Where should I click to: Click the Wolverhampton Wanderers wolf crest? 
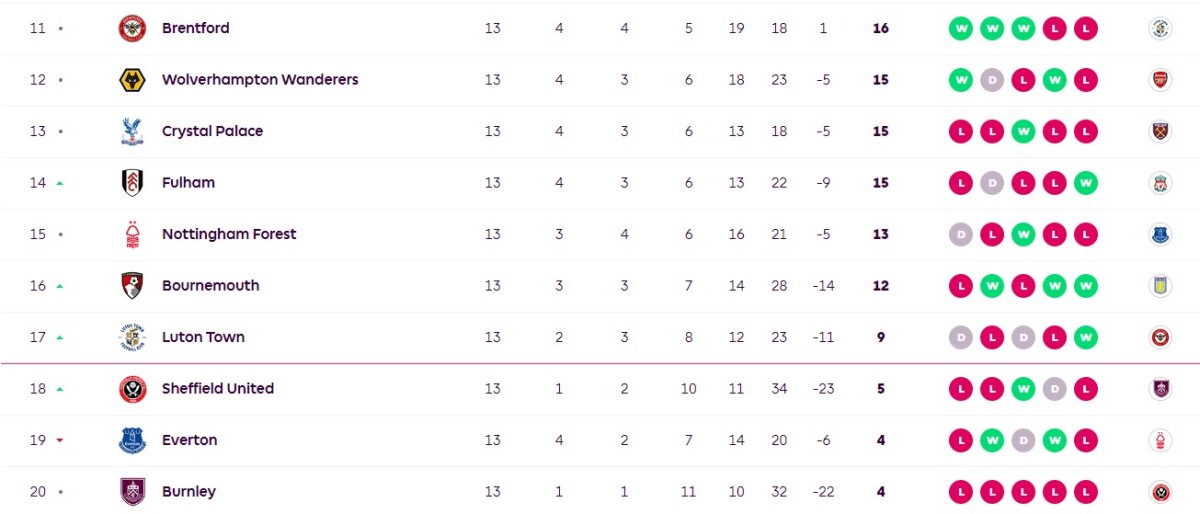(x=132, y=80)
